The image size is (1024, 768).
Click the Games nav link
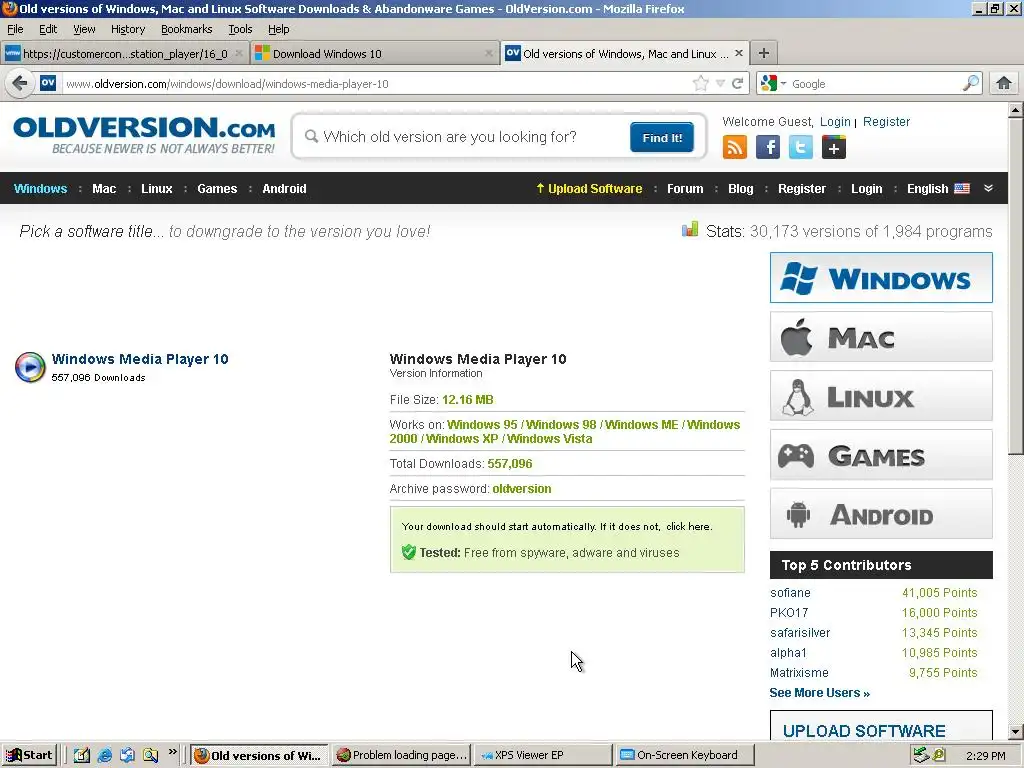[x=217, y=189]
